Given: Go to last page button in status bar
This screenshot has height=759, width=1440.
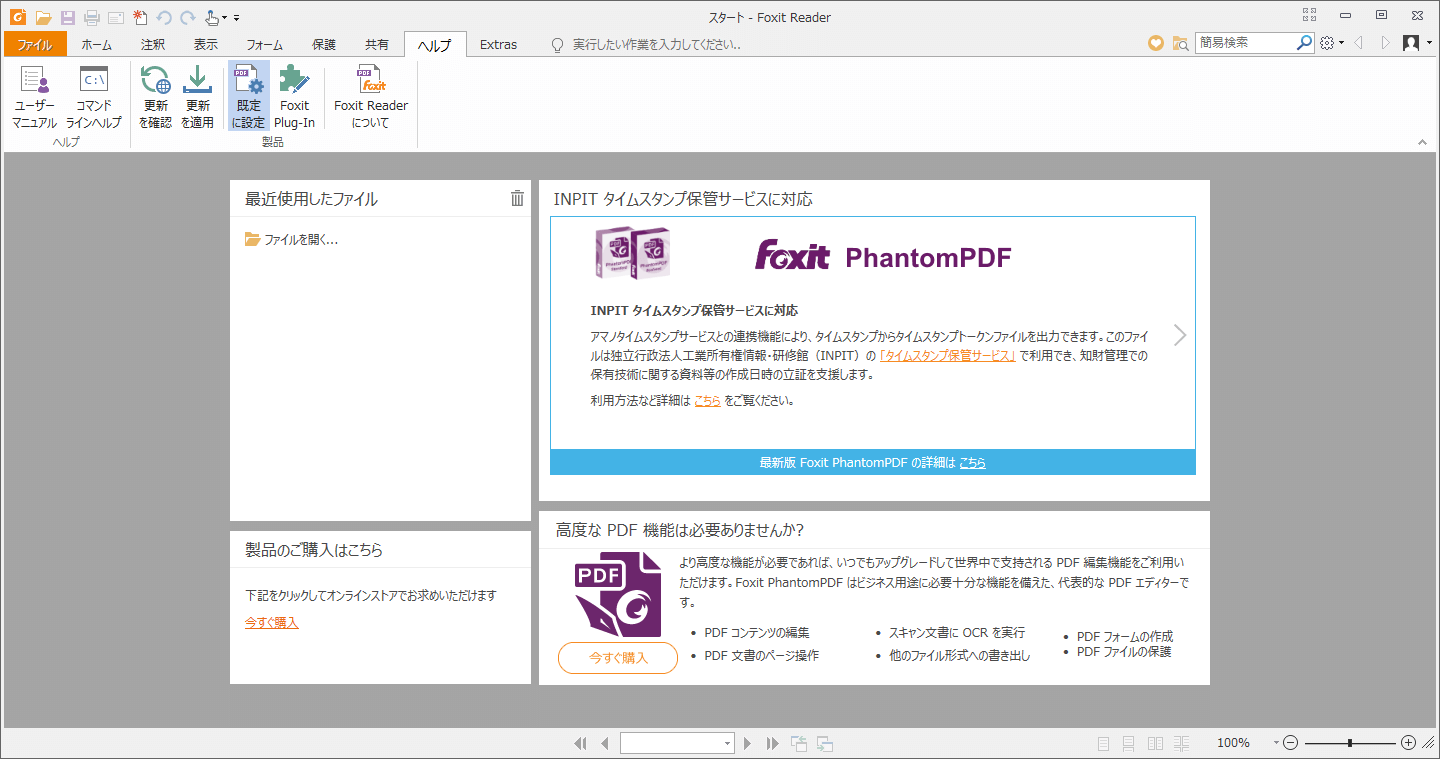Looking at the screenshot, I should click(x=772, y=743).
